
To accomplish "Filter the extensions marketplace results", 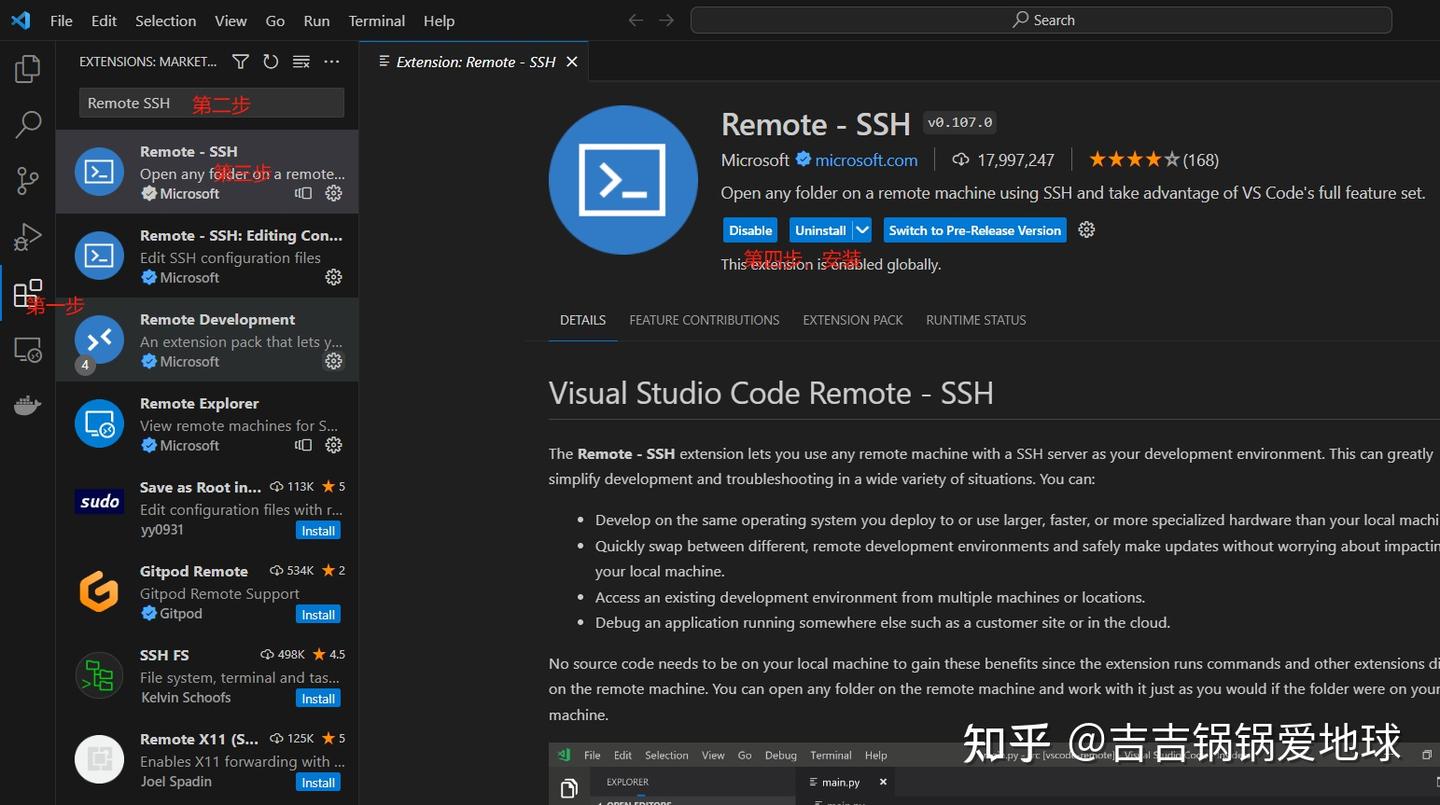I will [x=240, y=61].
